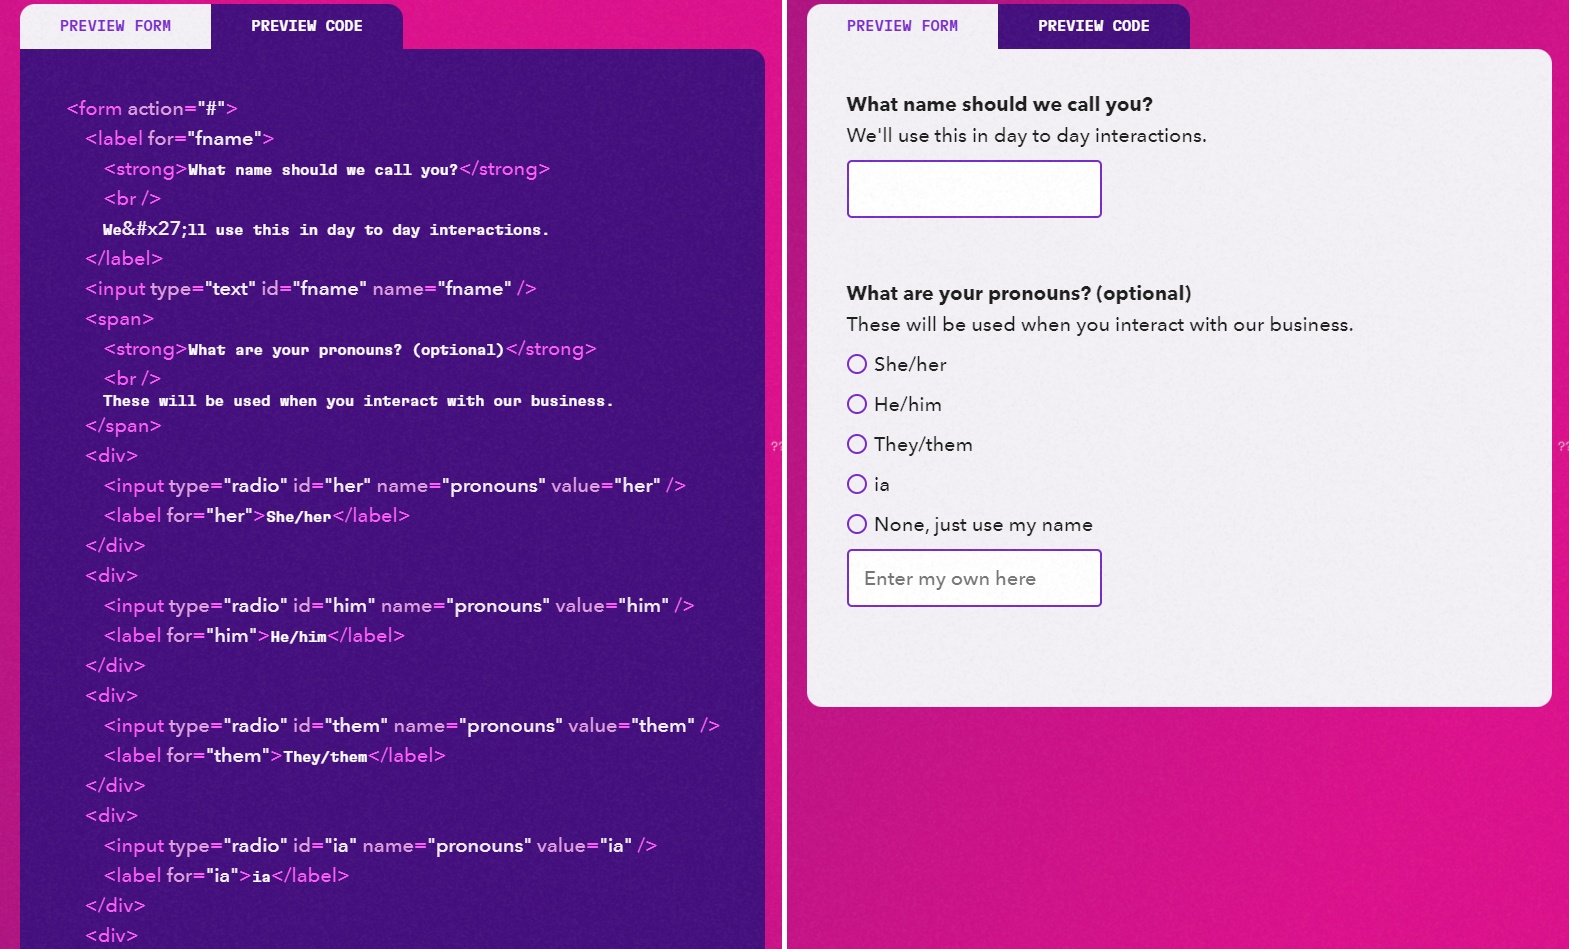Click the form action code line
The height and width of the screenshot is (949, 1569).
(x=152, y=108)
